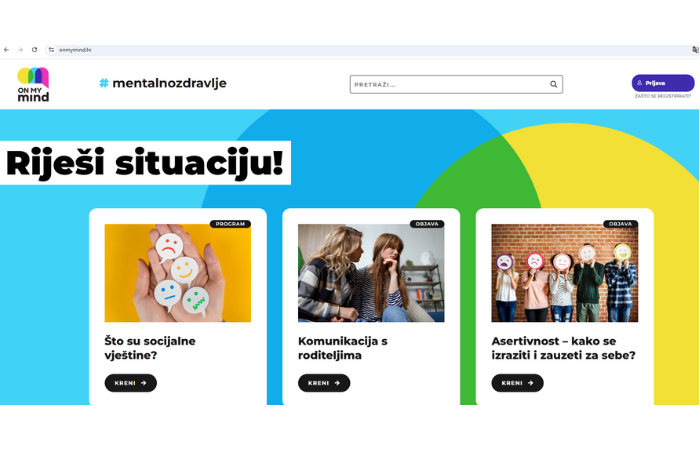Open the brick wall group thumbnail
Viewport: 700px width, 450px height.
click(565, 273)
